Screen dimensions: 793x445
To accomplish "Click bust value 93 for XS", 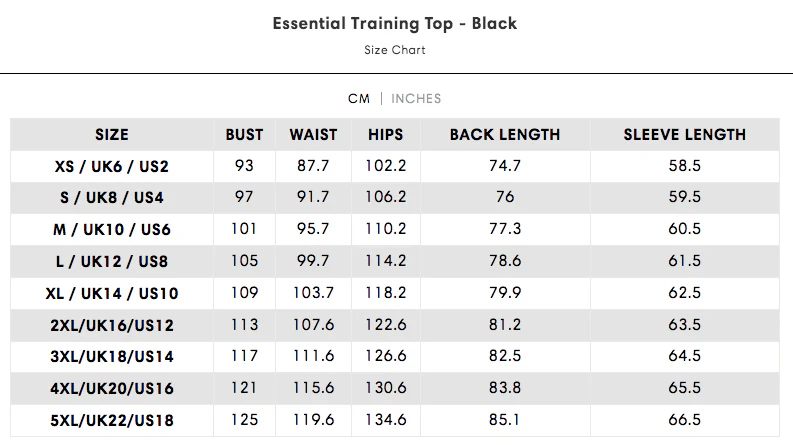I will click(x=244, y=166).
